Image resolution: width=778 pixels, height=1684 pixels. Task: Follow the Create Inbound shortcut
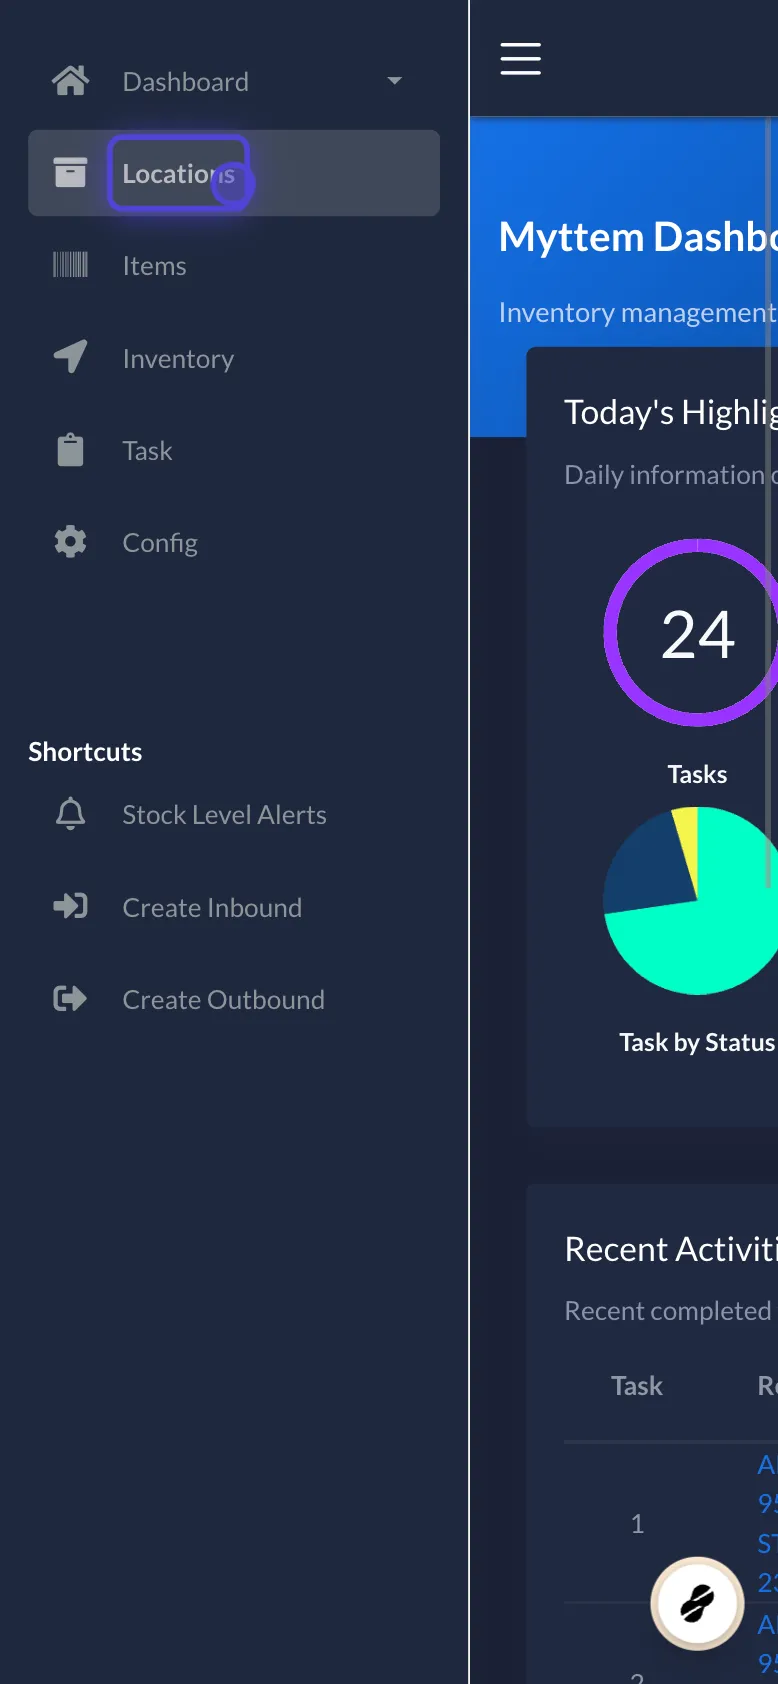pyautogui.click(x=234, y=907)
